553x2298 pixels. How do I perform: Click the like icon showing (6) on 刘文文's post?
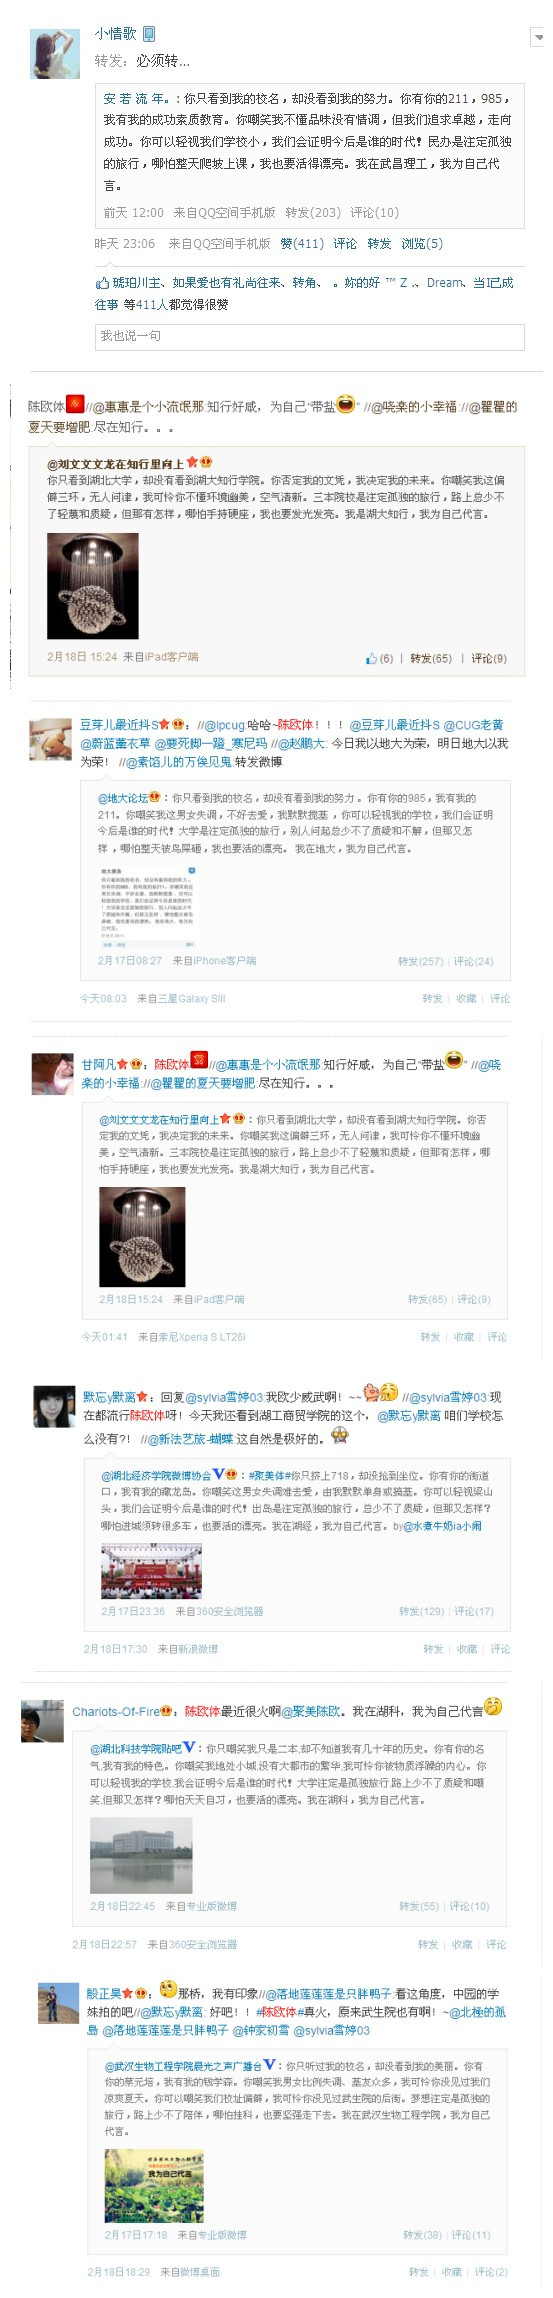(x=379, y=658)
